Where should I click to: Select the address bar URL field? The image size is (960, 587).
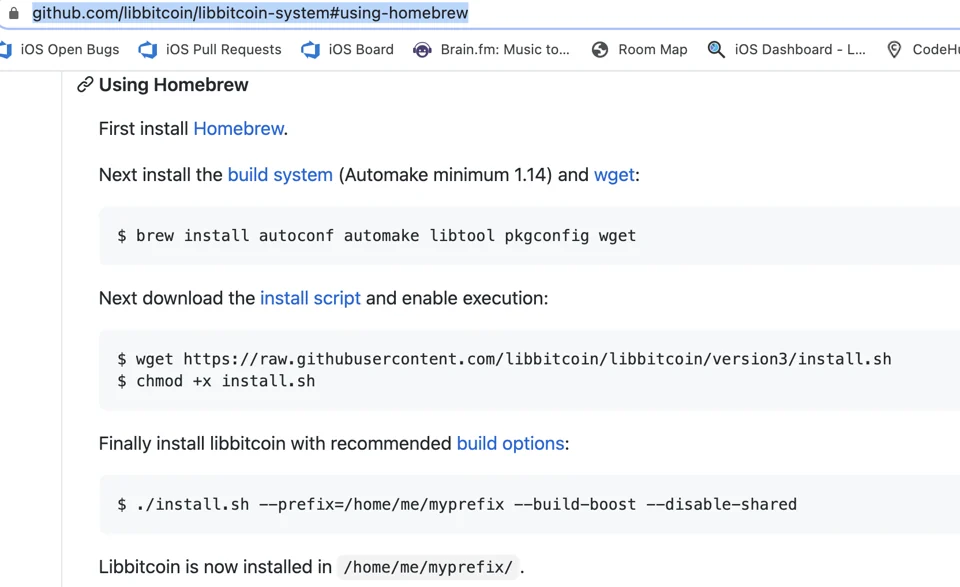(x=250, y=13)
